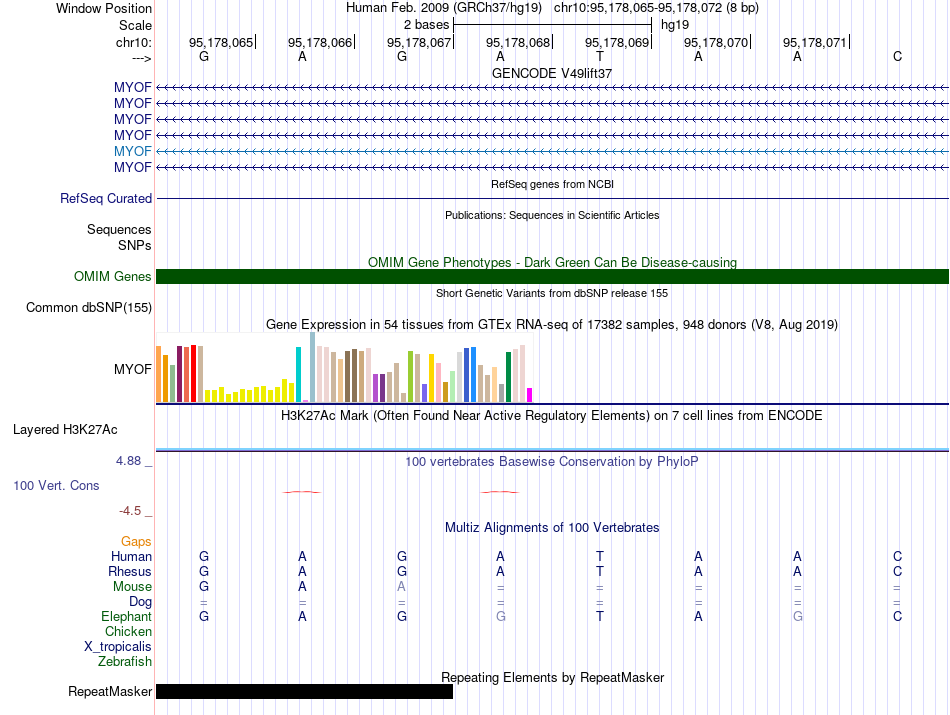The image size is (950, 715).
Task: Open the OMIM Genes track label
Action: [112, 276]
